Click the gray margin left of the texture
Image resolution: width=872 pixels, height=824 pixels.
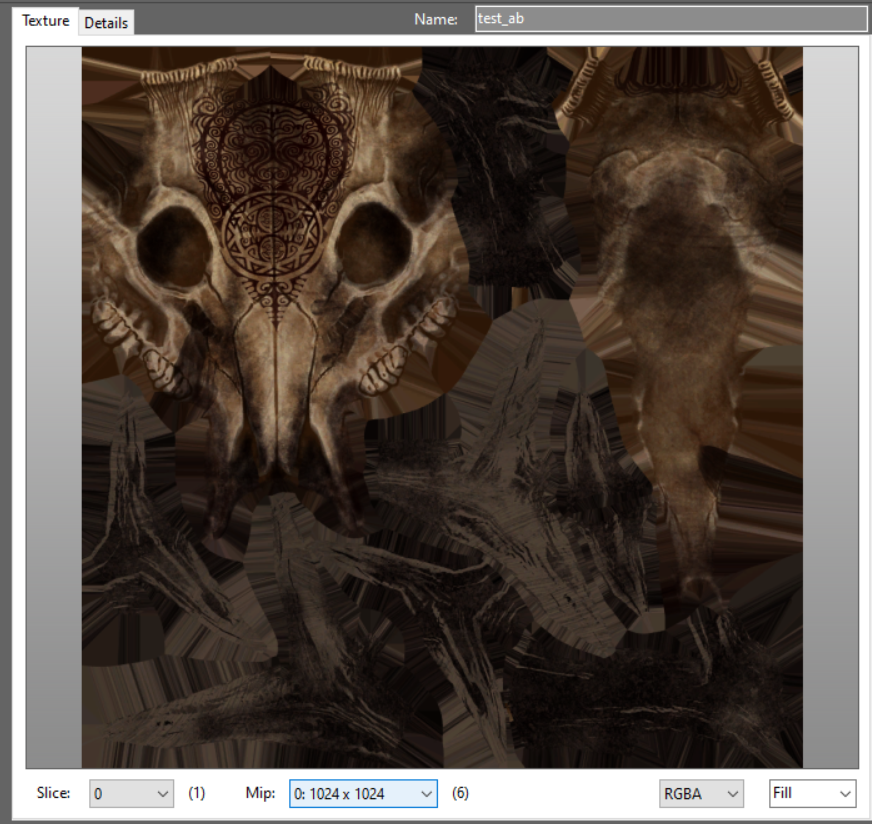[54, 400]
